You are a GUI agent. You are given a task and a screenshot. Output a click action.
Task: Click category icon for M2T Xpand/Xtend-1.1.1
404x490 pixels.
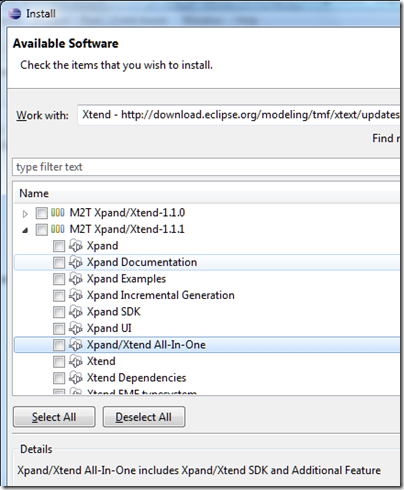pyautogui.click(x=58, y=229)
